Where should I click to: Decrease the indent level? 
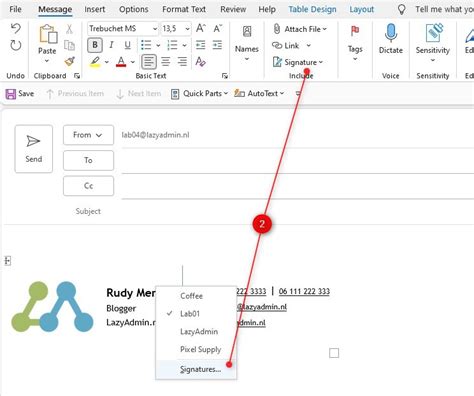201,45
